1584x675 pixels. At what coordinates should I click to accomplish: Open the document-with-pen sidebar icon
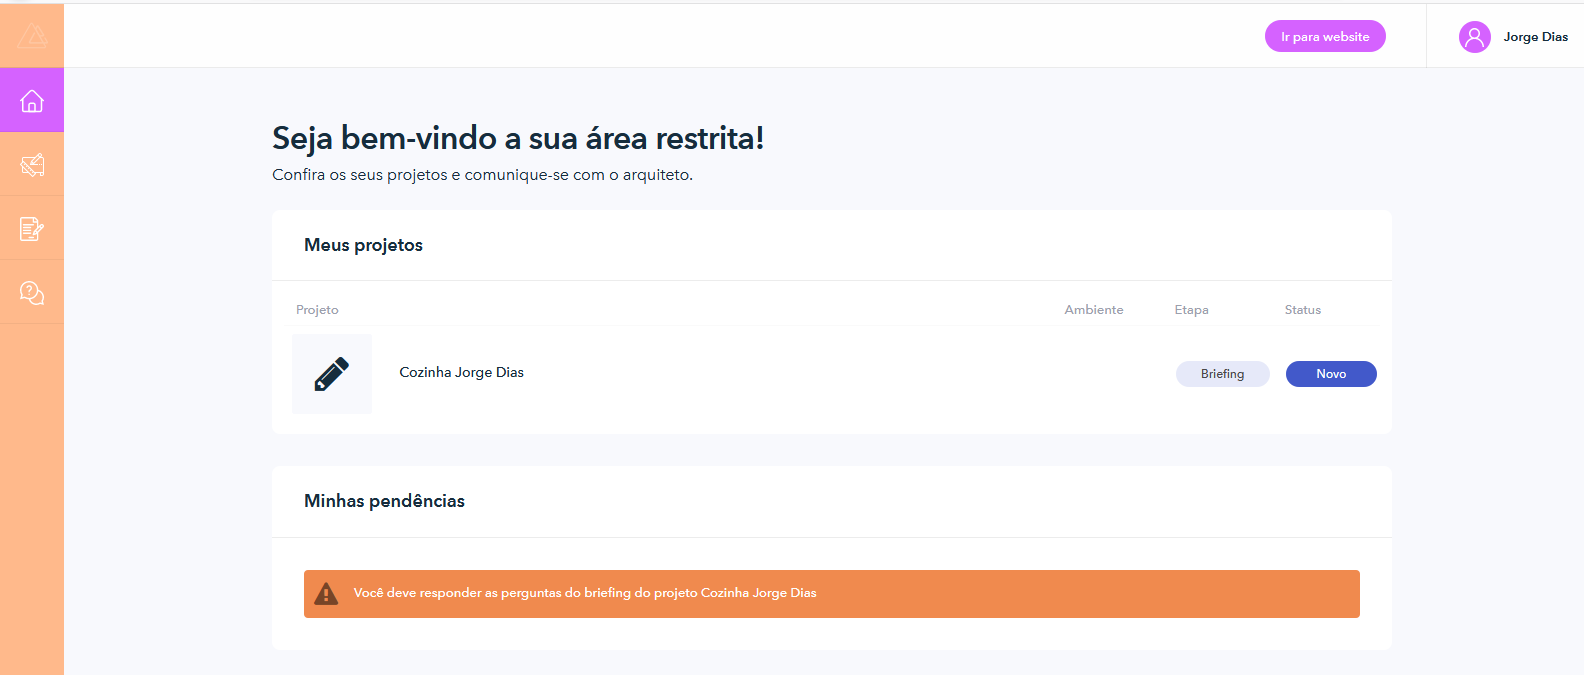[32, 229]
